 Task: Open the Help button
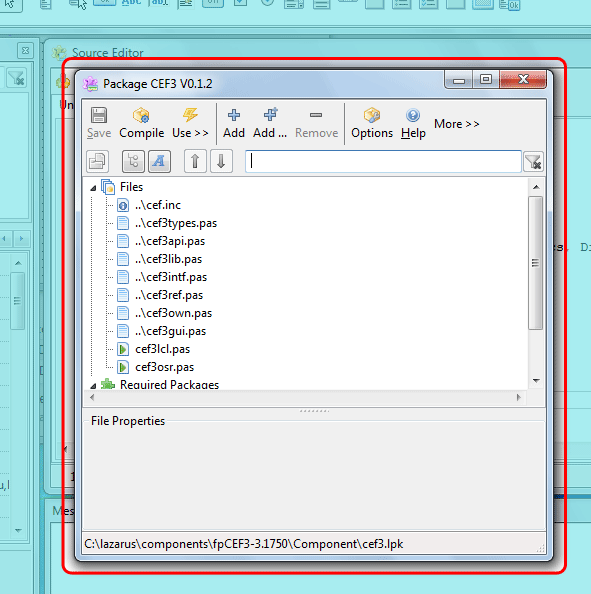tap(413, 123)
